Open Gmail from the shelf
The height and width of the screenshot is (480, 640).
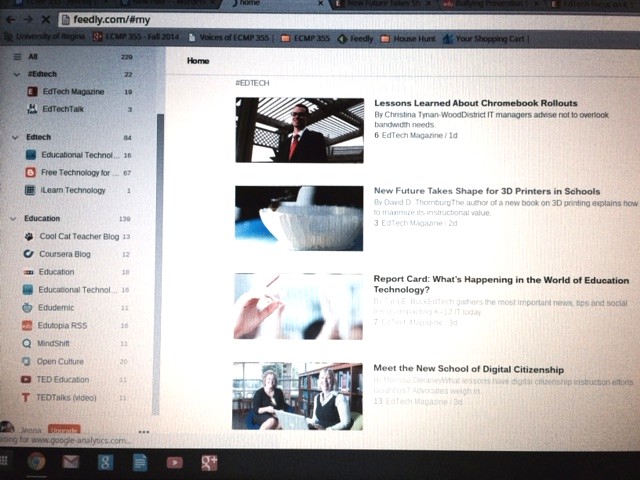coord(71,462)
